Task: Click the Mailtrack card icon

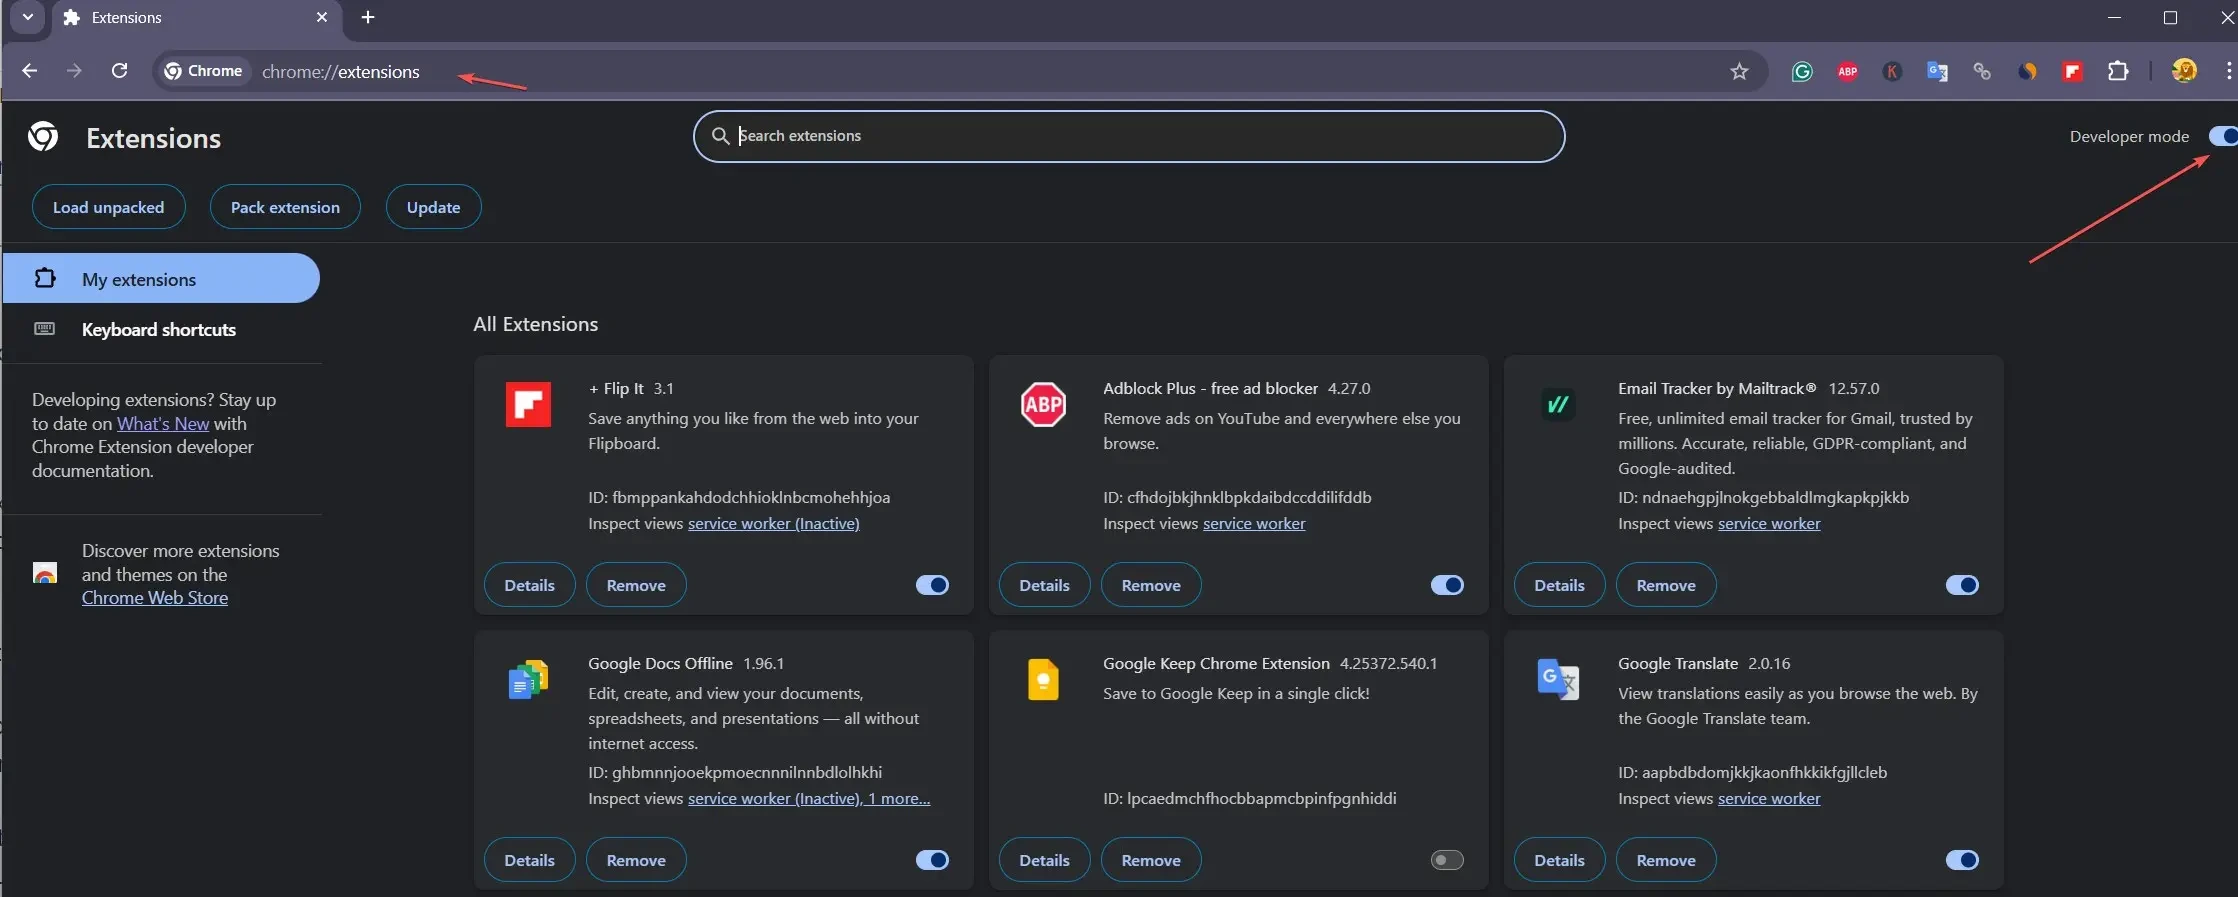Action: pyautogui.click(x=1558, y=405)
